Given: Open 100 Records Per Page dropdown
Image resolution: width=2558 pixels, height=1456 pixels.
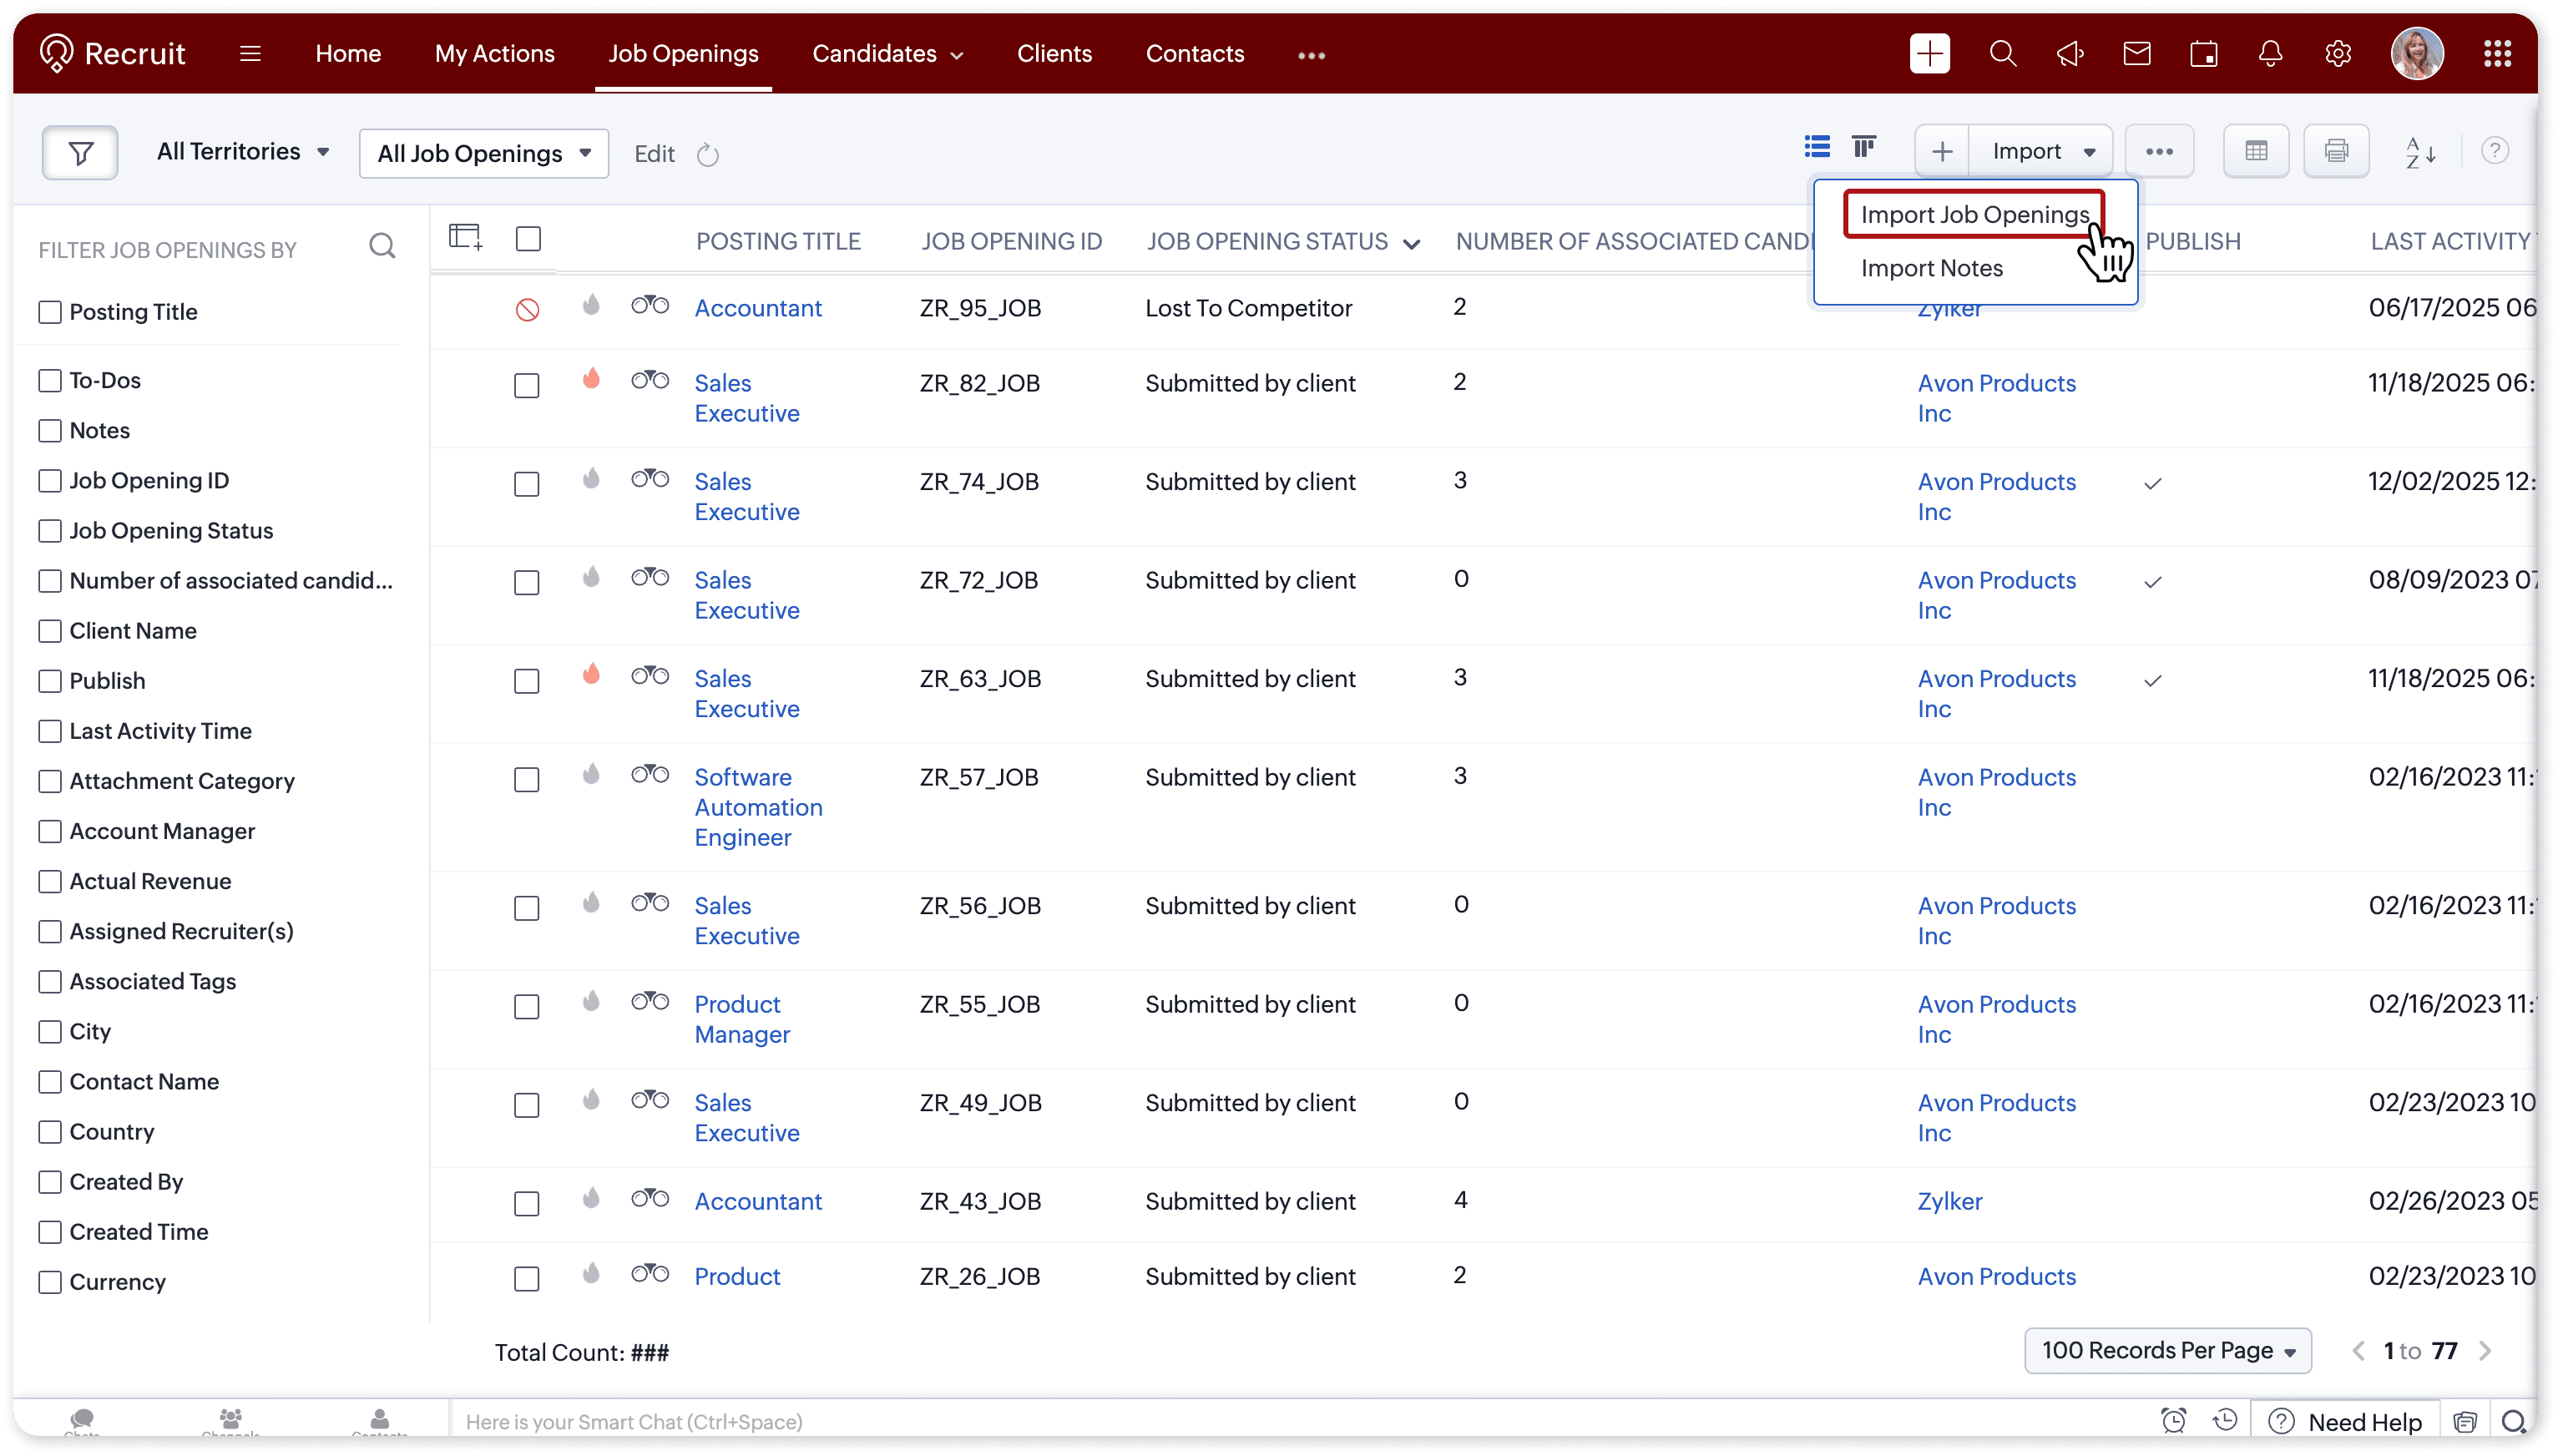Looking at the screenshot, I should click(x=2167, y=1351).
